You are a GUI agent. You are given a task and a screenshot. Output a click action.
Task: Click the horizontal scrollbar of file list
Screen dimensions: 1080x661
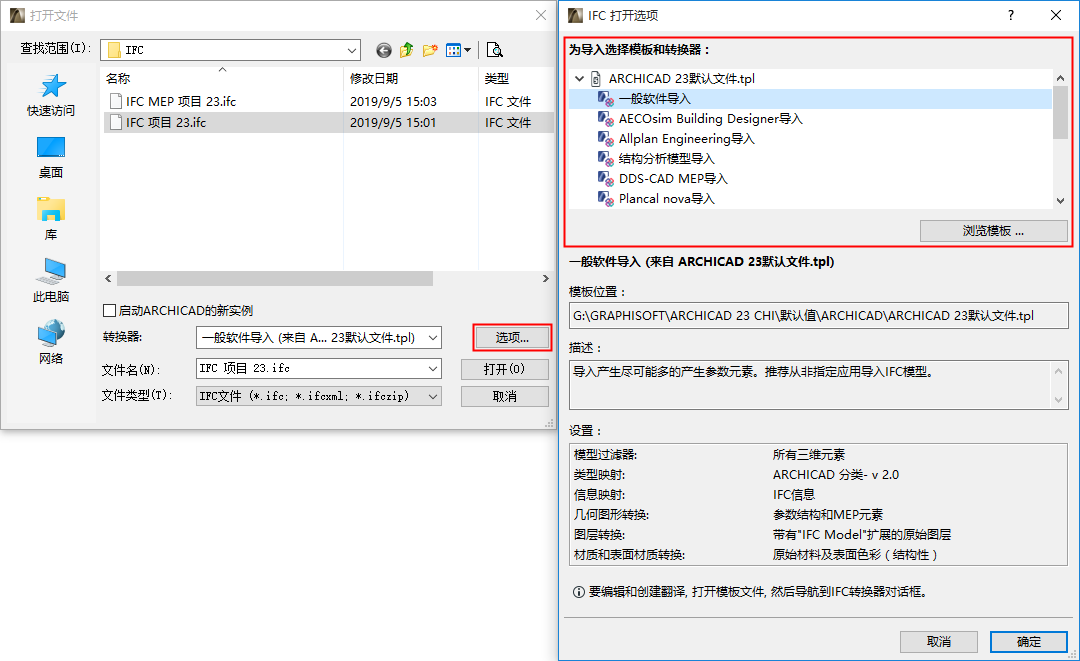[x=275, y=279]
